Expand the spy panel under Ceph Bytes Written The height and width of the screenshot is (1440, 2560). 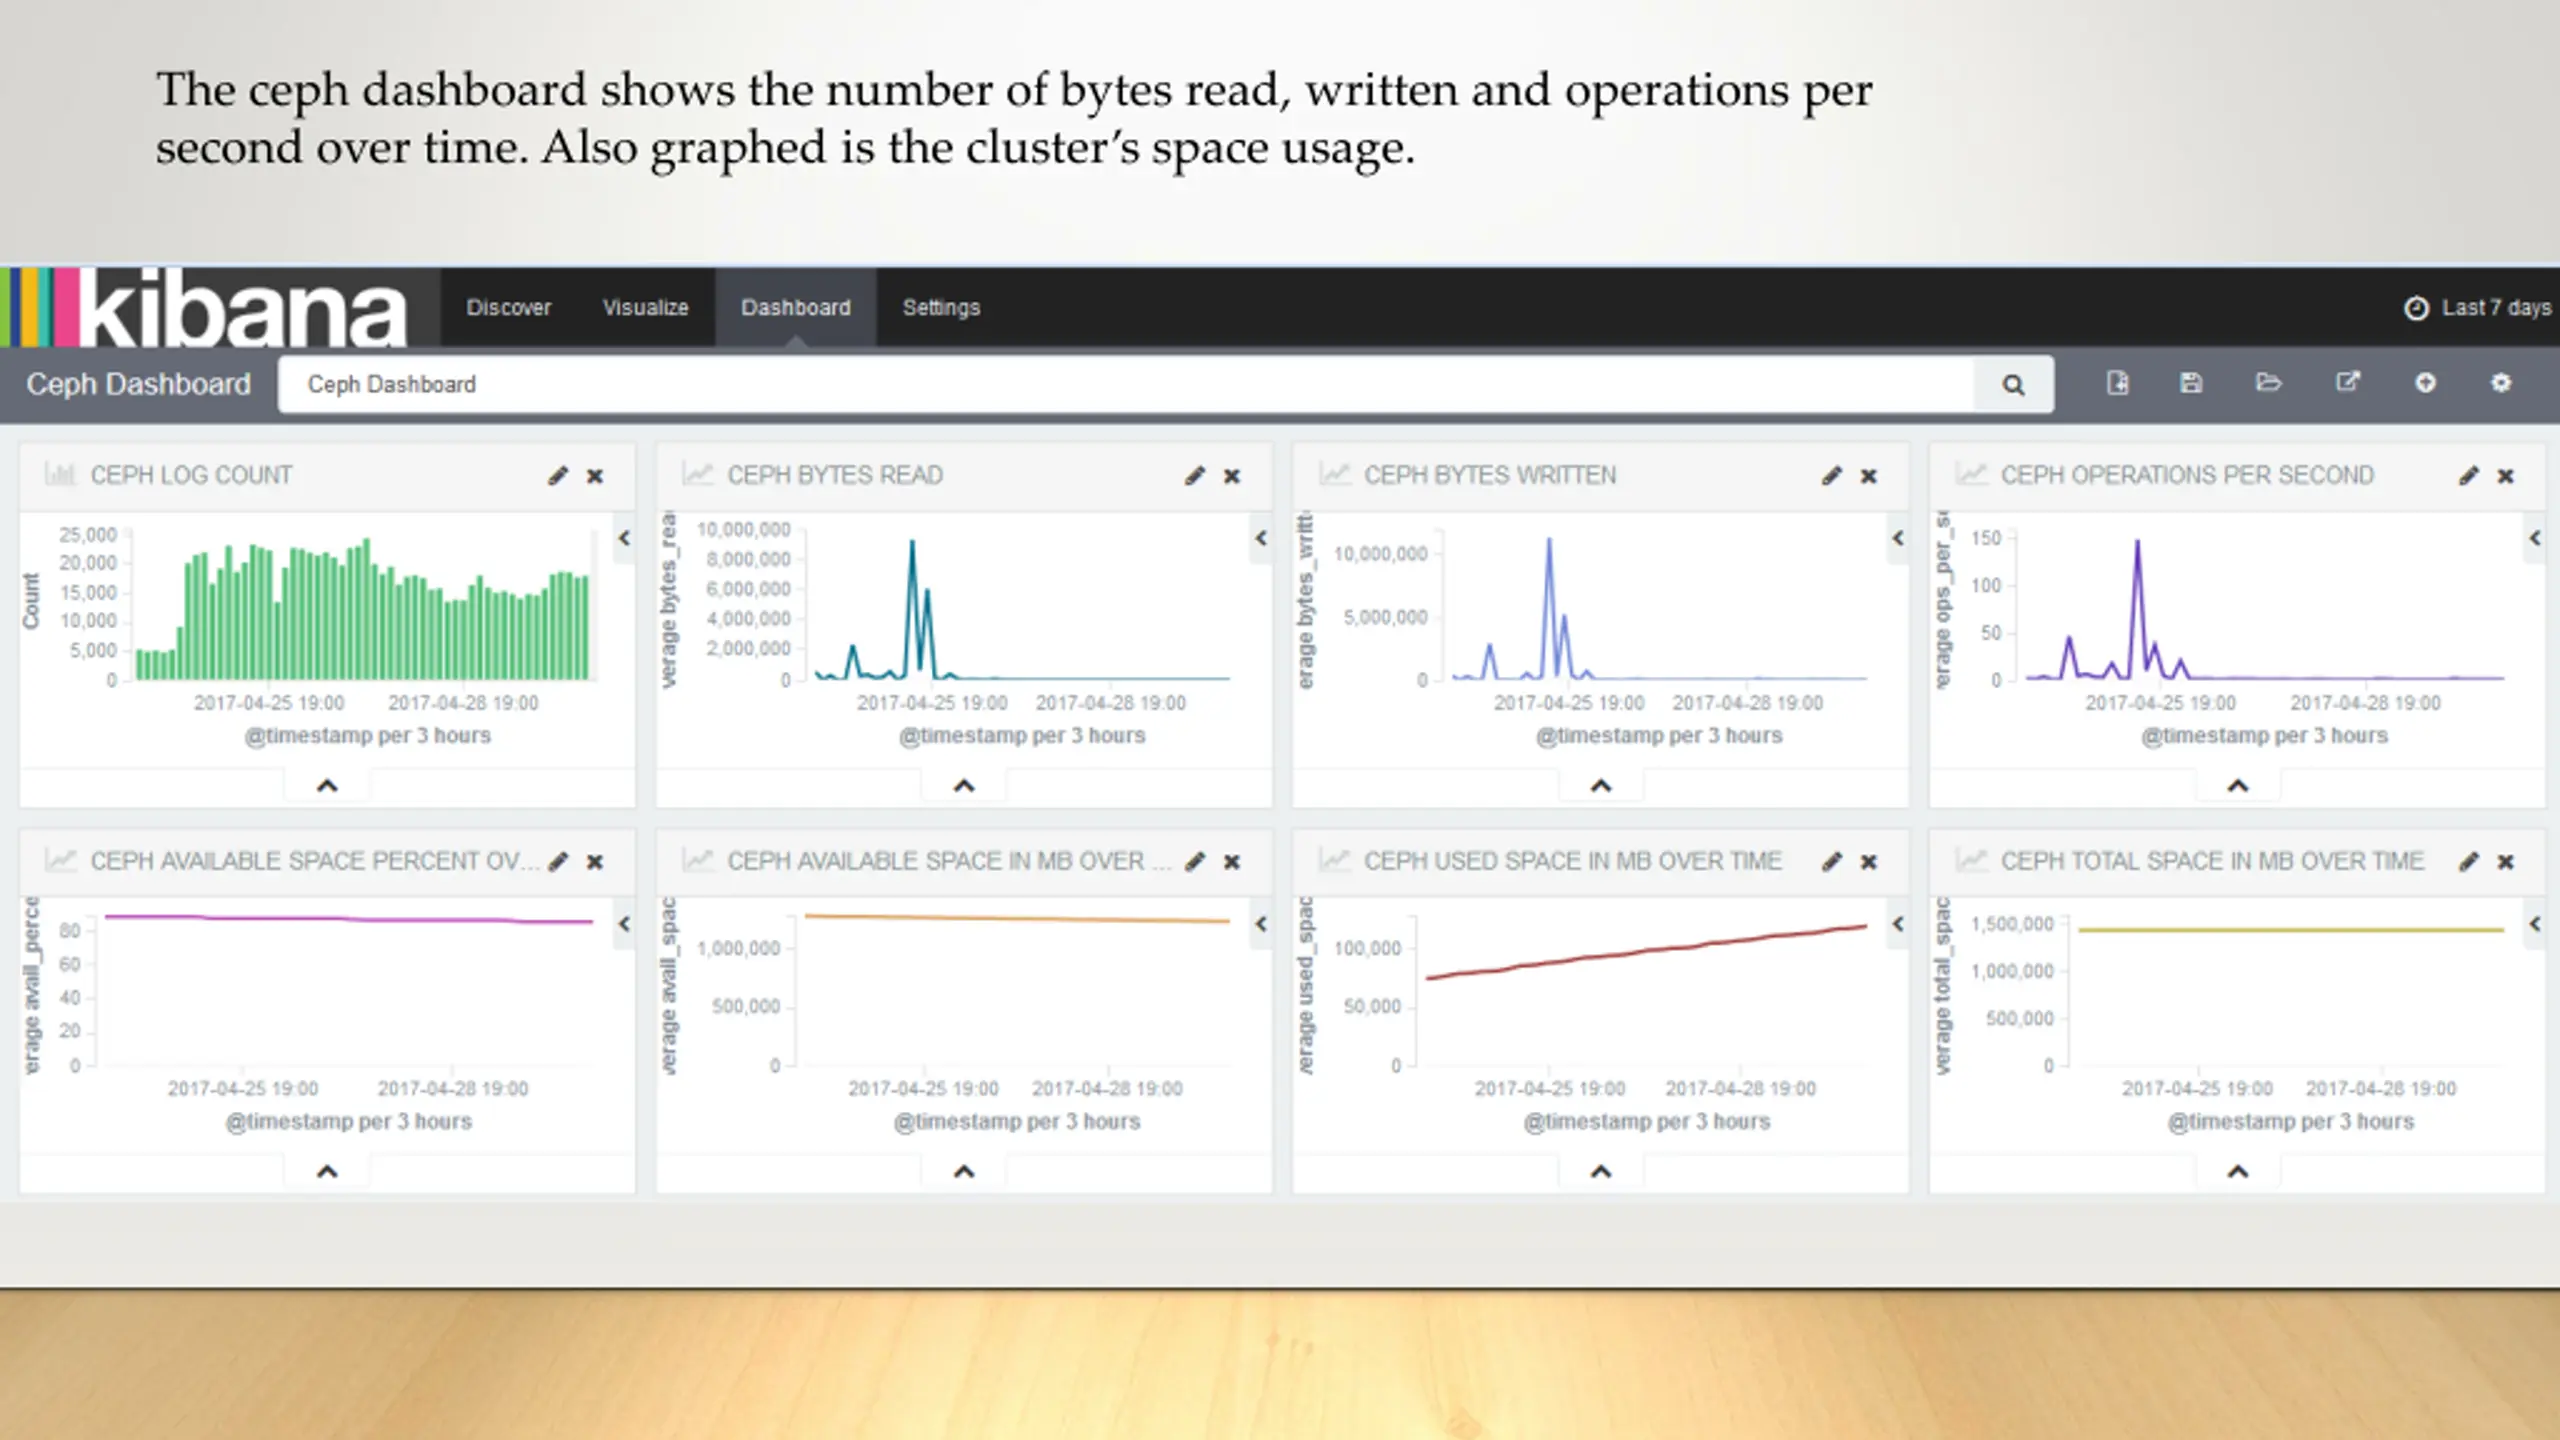click(1601, 786)
